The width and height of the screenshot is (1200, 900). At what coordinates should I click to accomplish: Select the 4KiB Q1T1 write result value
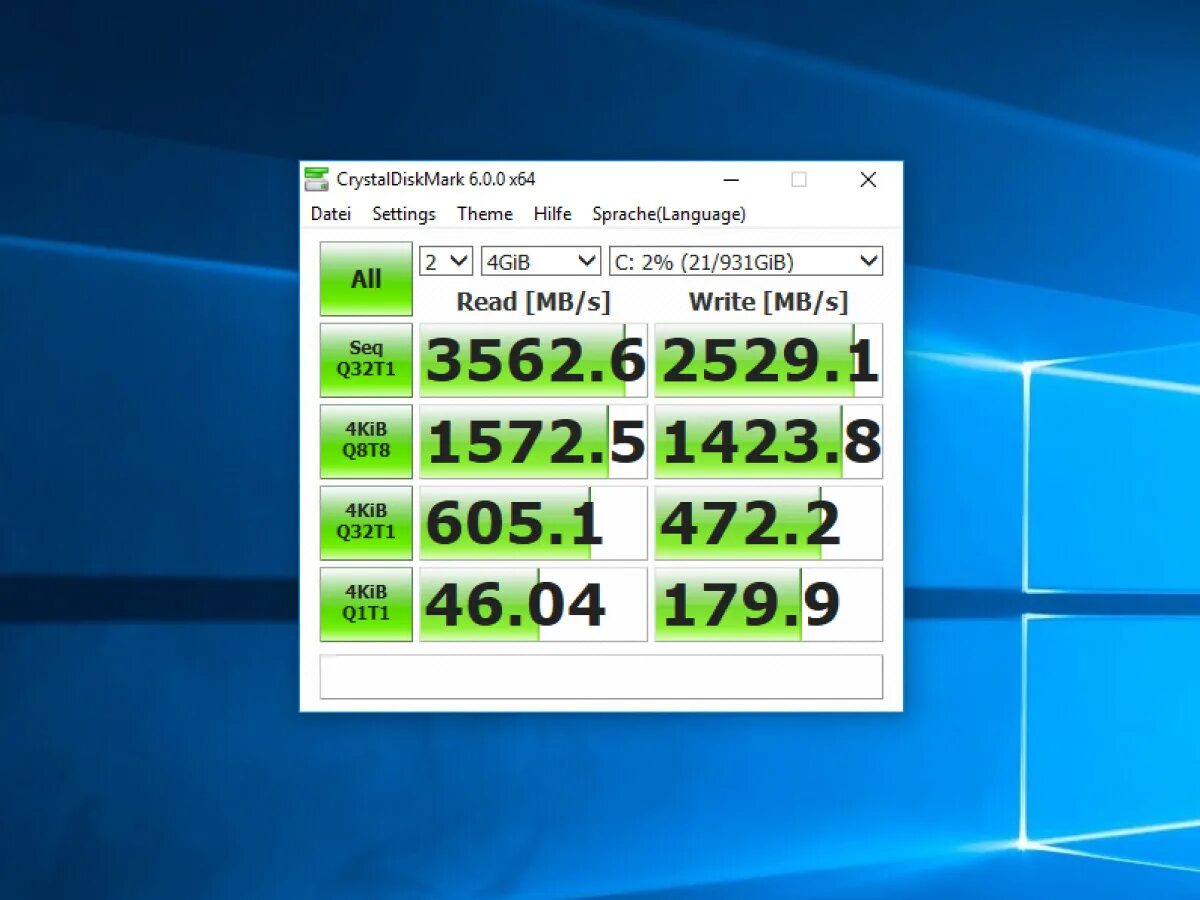pyautogui.click(x=768, y=602)
